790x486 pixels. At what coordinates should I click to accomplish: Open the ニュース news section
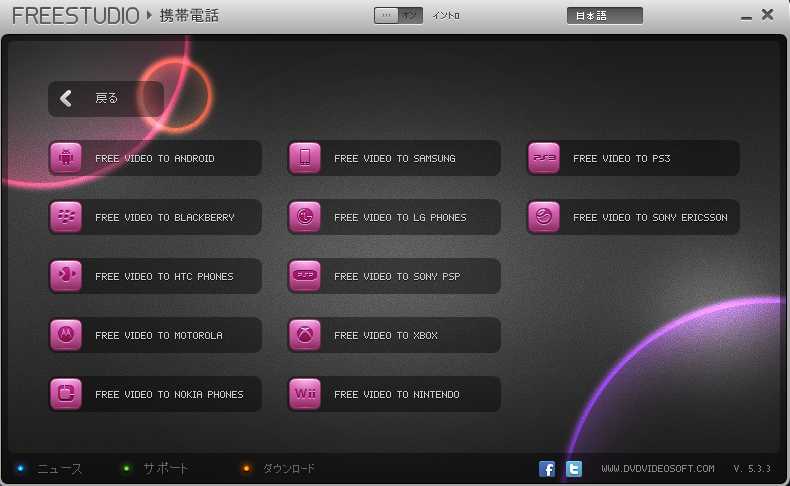pos(60,469)
